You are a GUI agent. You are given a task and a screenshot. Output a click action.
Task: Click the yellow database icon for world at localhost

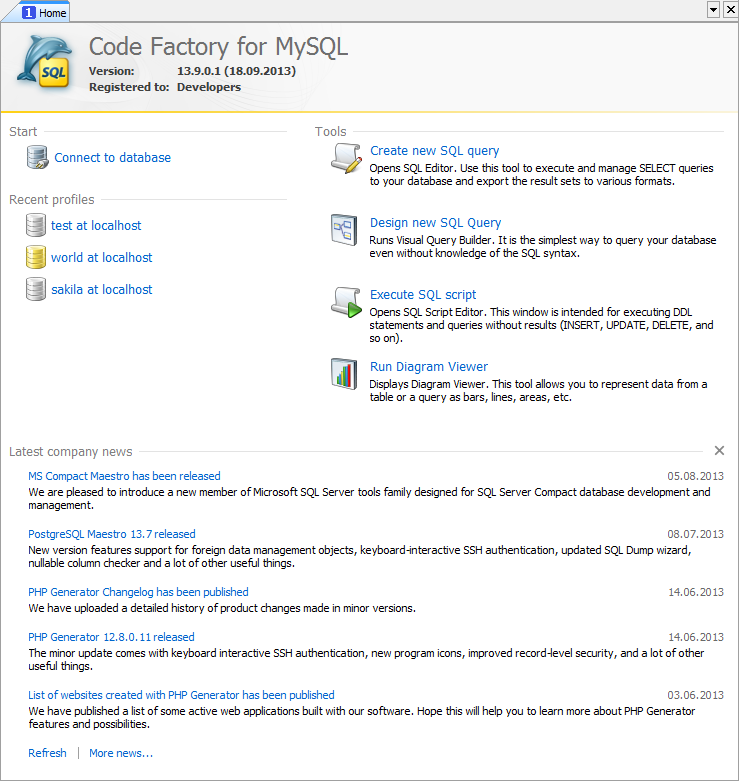coord(36,257)
